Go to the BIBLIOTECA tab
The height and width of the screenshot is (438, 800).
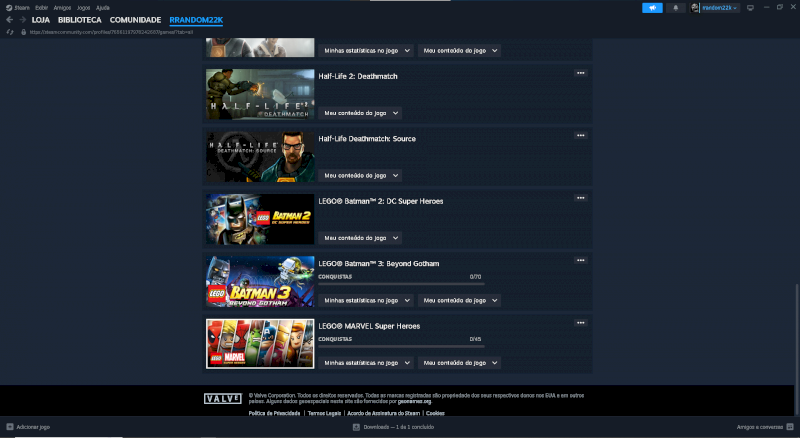(x=80, y=20)
